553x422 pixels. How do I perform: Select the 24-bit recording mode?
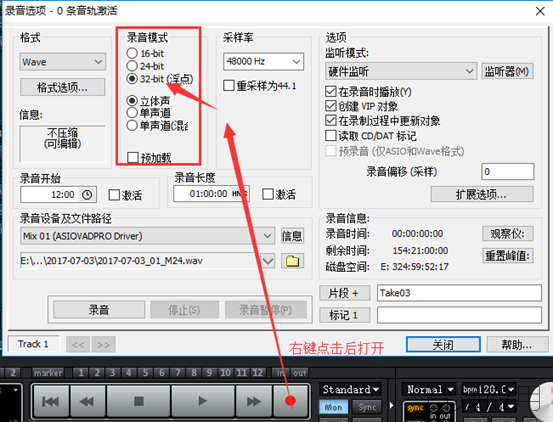click(x=132, y=66)
